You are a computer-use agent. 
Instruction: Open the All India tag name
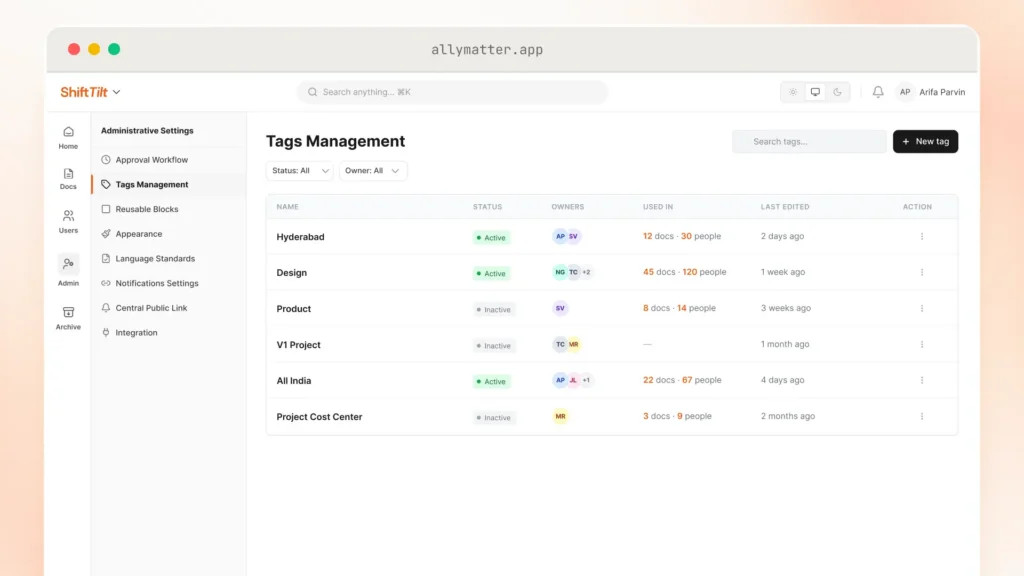(293, 381)
